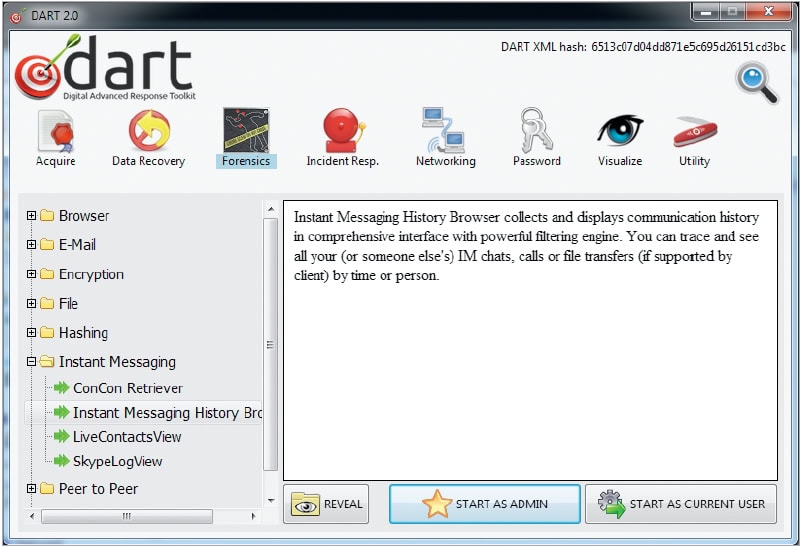802x548 pixels.
Task: Click tree vertical scrollbar down arrow
Action: coord(271,500)
